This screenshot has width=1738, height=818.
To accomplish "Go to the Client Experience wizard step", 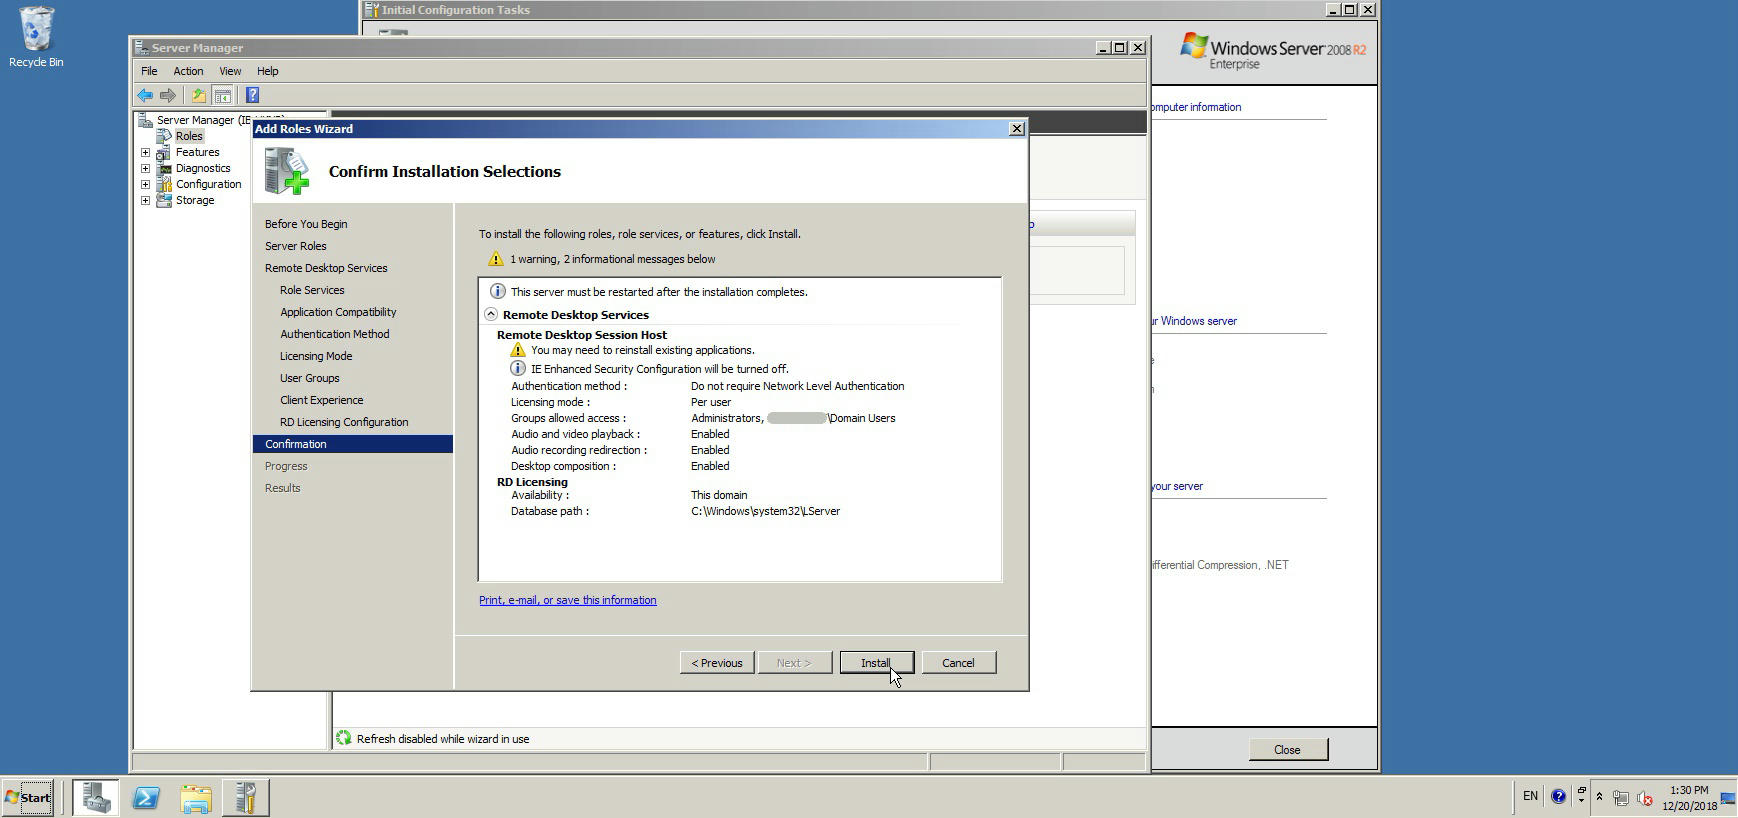I will click(322, 400).
